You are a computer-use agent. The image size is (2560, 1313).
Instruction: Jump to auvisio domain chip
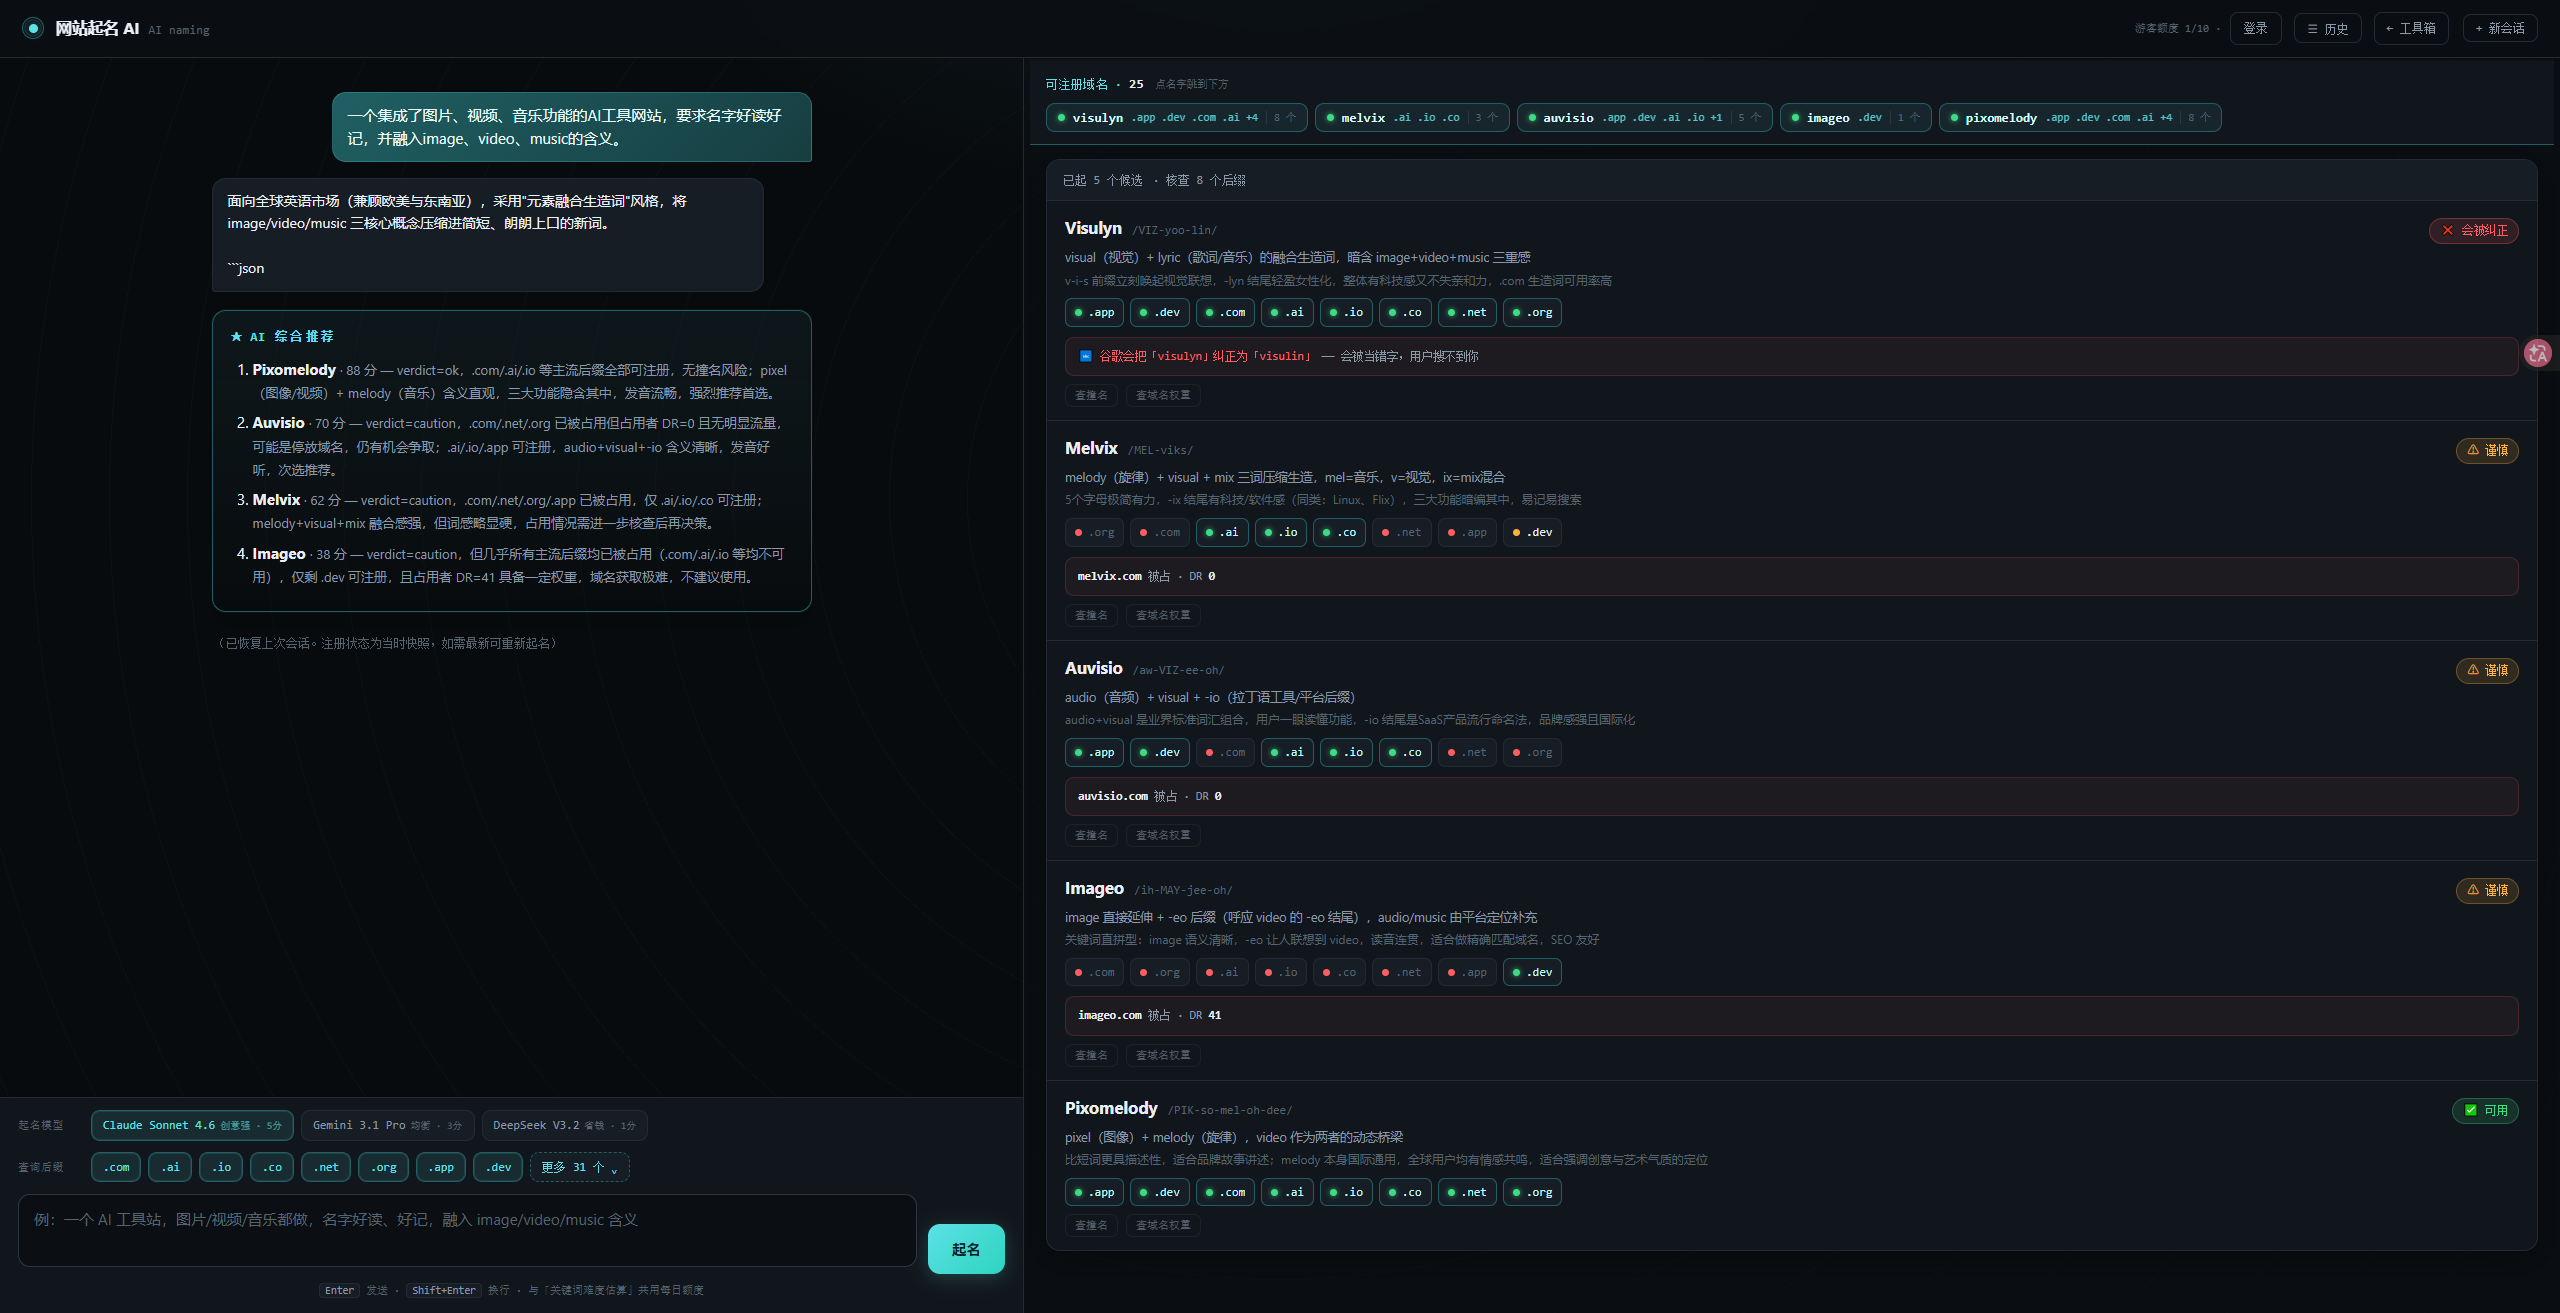pyautogui.click(x=1645, y=118)
